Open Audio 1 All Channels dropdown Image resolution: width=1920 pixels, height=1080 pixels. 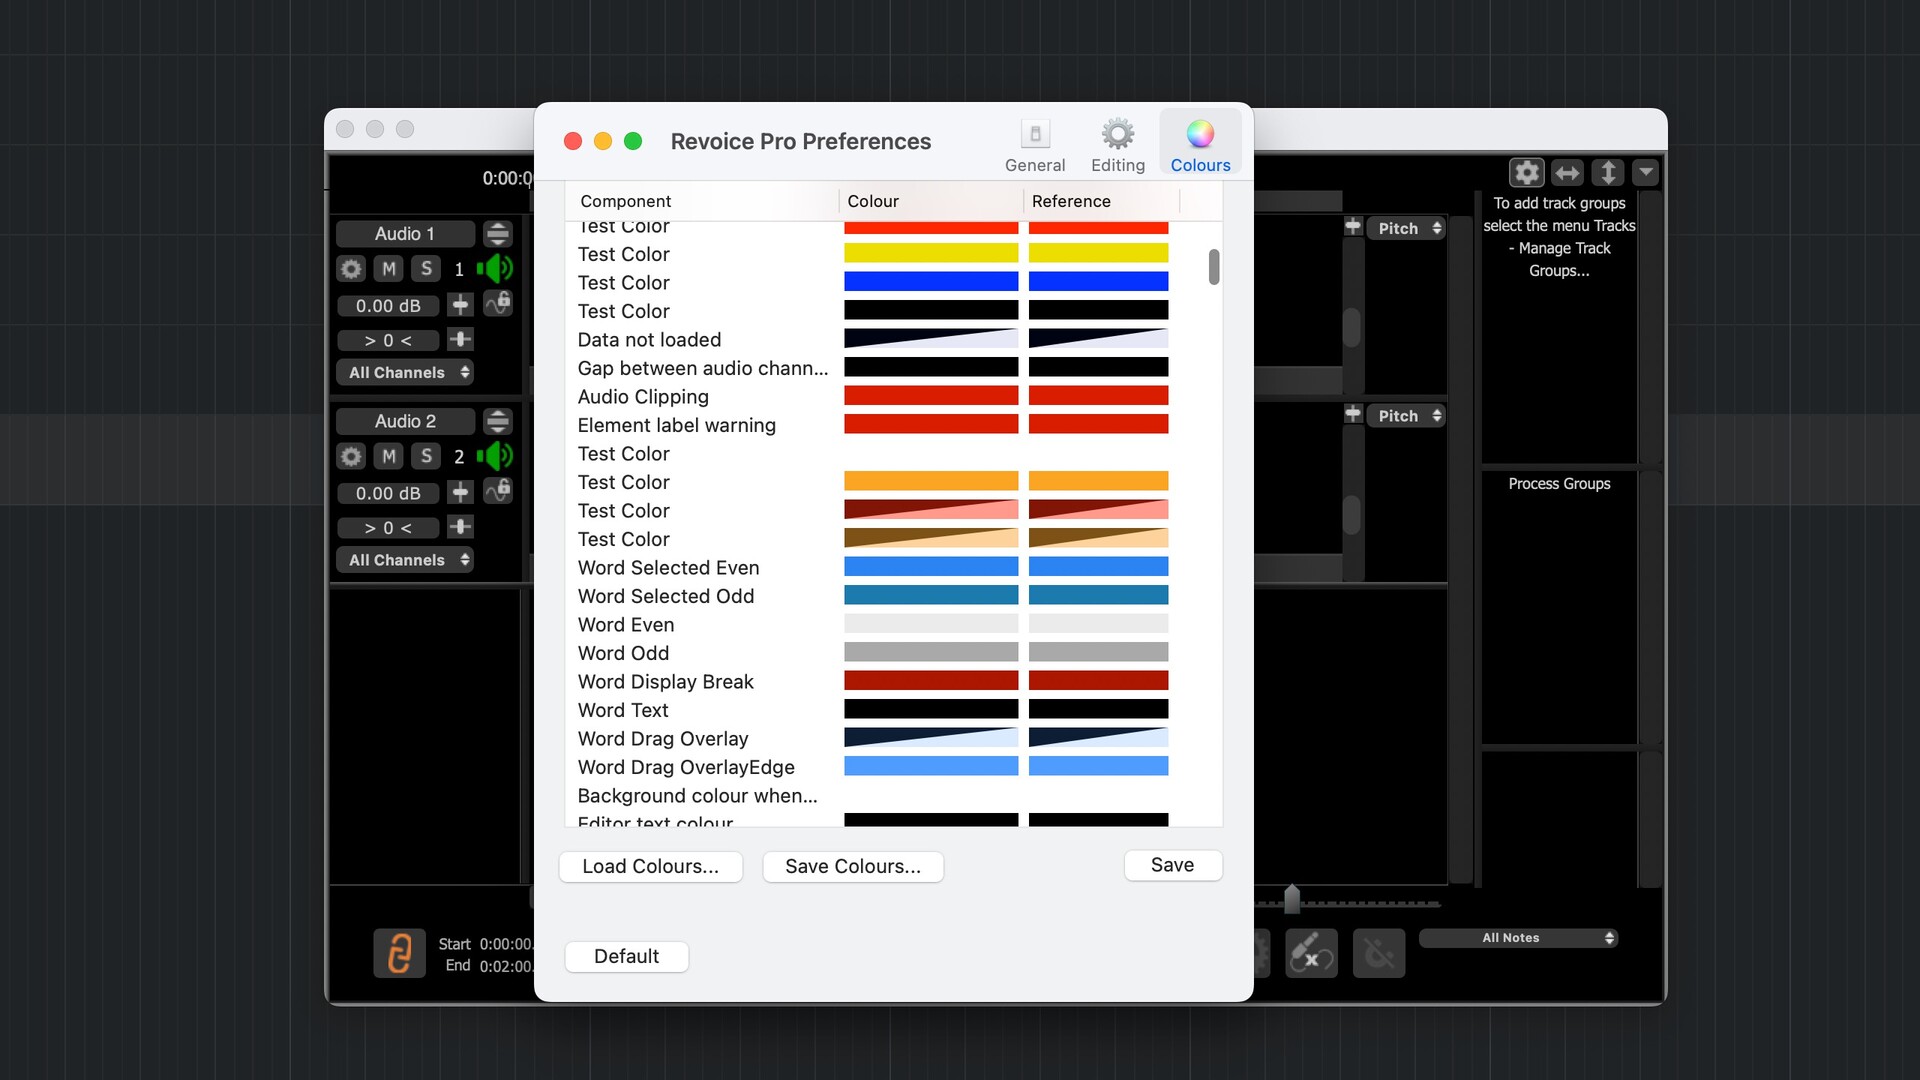(x=405, y=373)
